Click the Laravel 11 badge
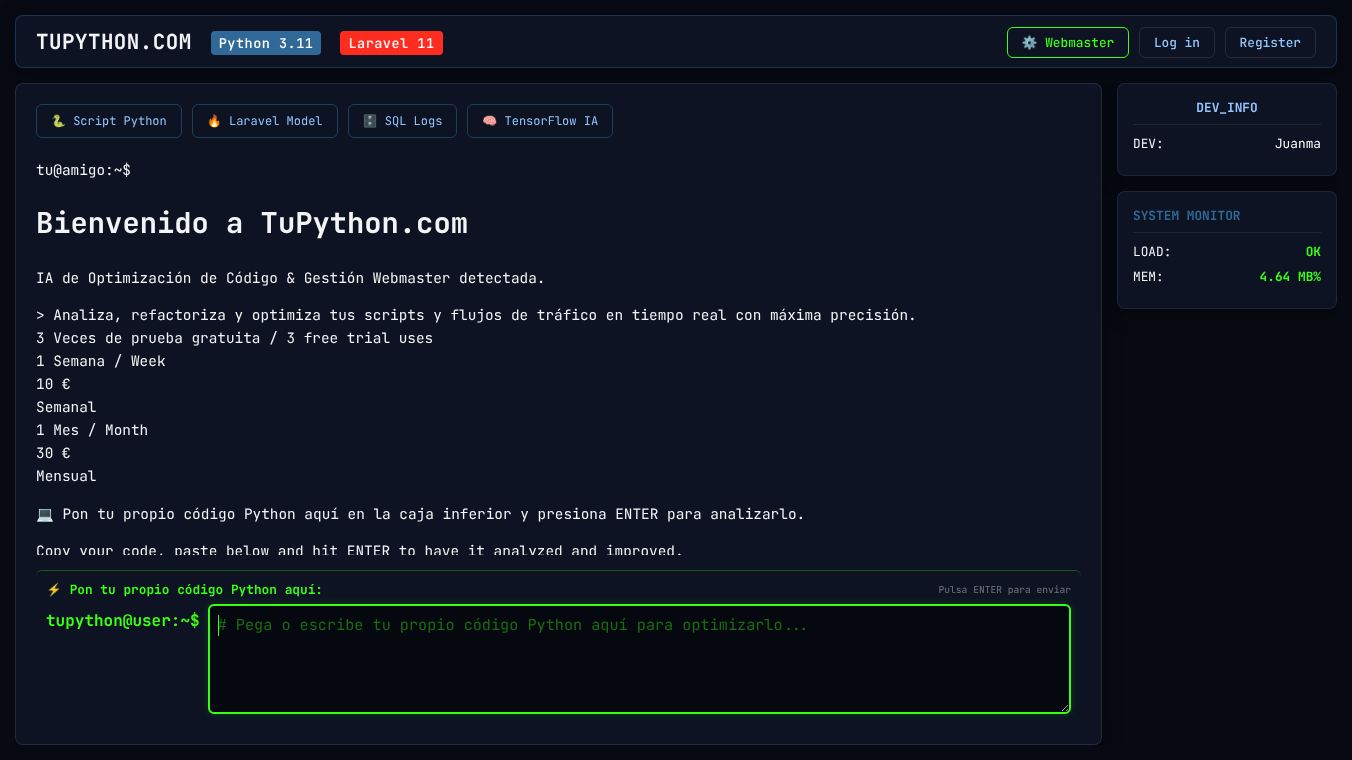1352x760 pixels. (391, 43)
